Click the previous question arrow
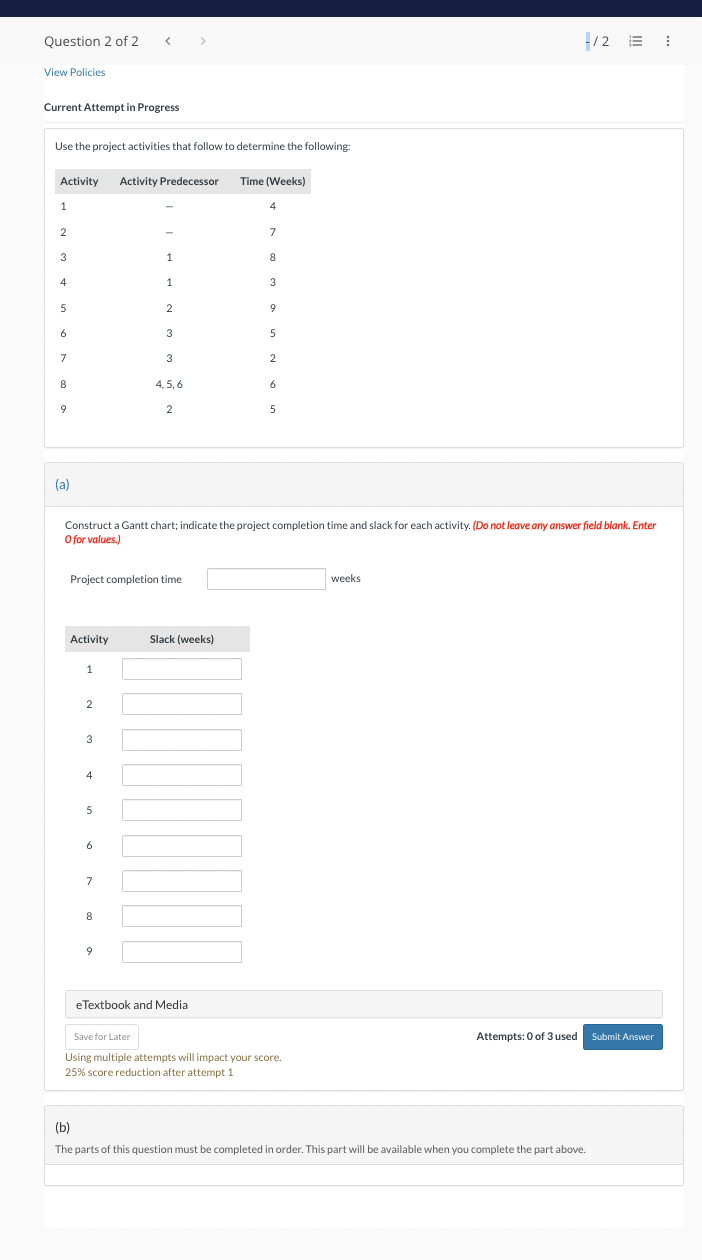The width and height of the screenshot is (702, 1260). 167,41
